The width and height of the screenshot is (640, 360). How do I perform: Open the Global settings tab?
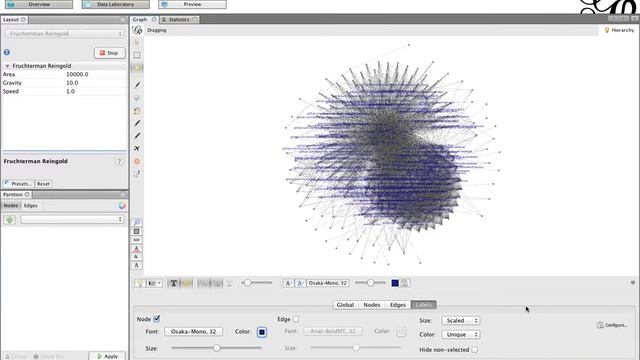click(345, 305)
